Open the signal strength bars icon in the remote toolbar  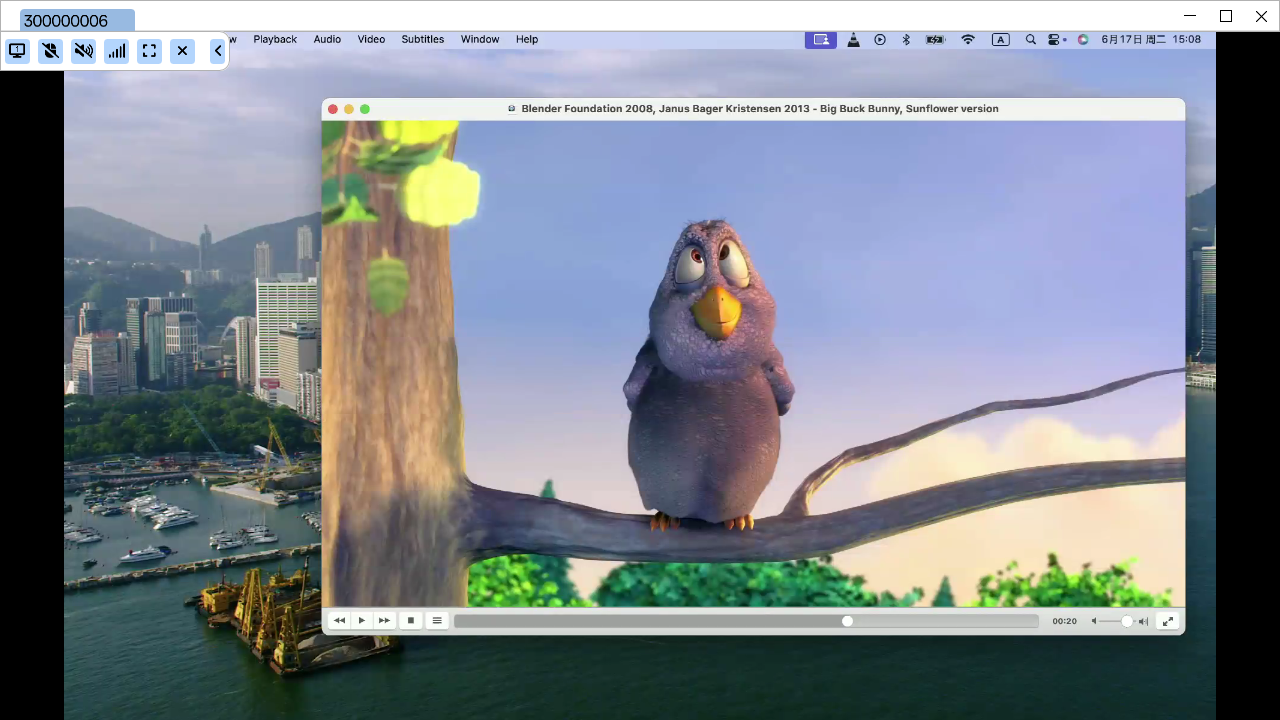[x=116, y=51]
